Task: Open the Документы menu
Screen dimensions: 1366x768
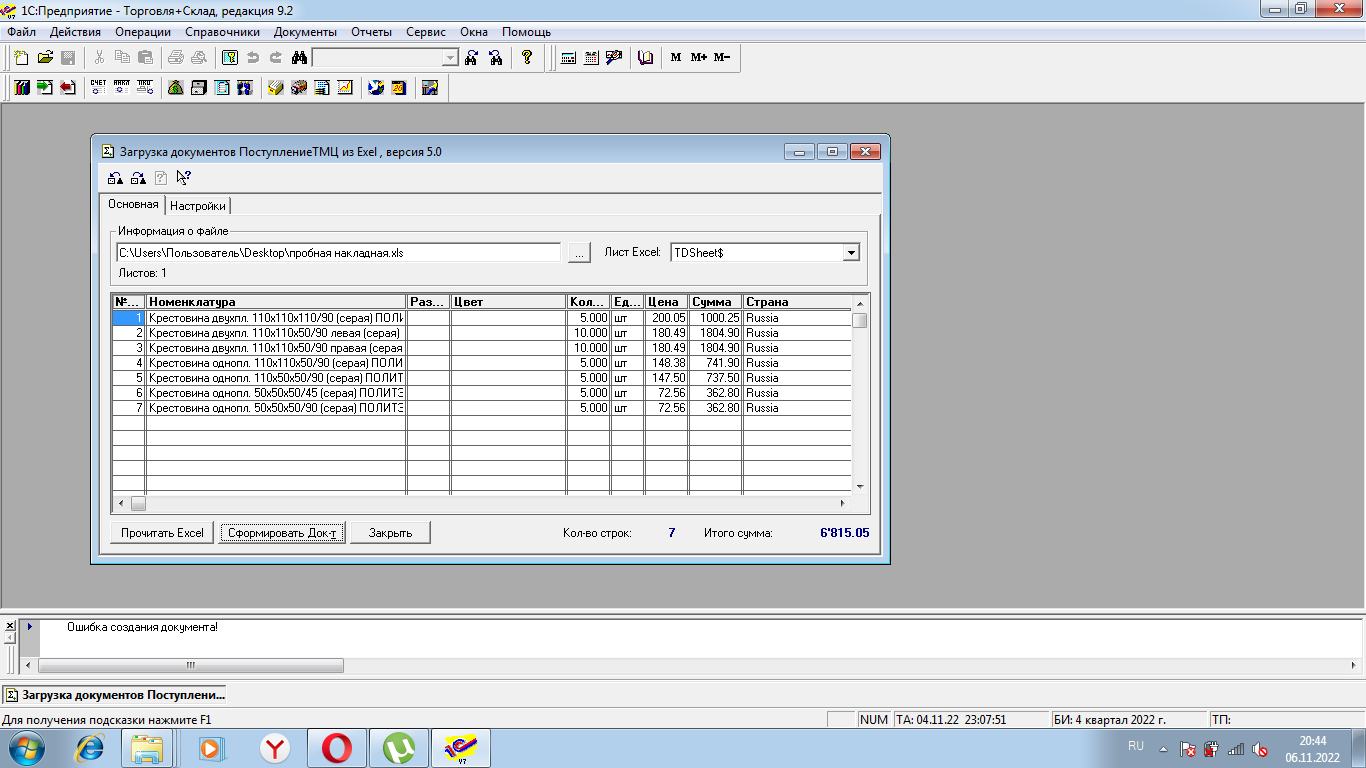Action: pos(305,32)
